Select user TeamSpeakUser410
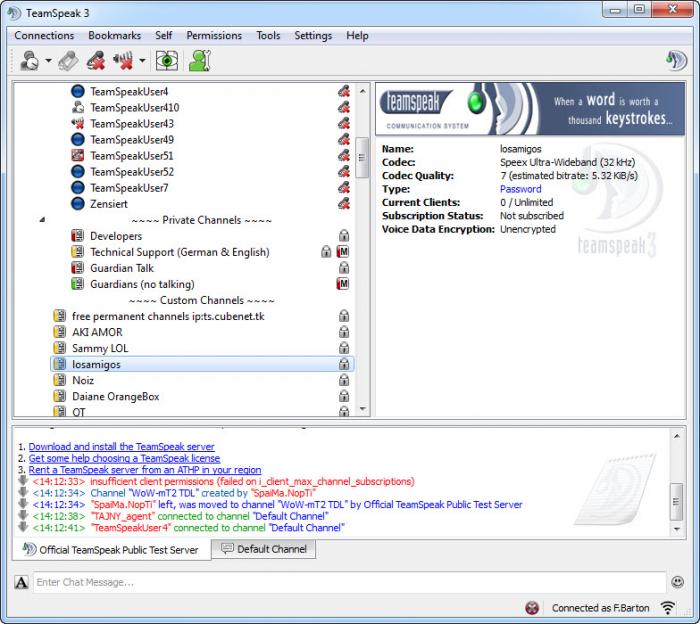The width and height of the screenshot is (700, 624). tap(134, 108)
